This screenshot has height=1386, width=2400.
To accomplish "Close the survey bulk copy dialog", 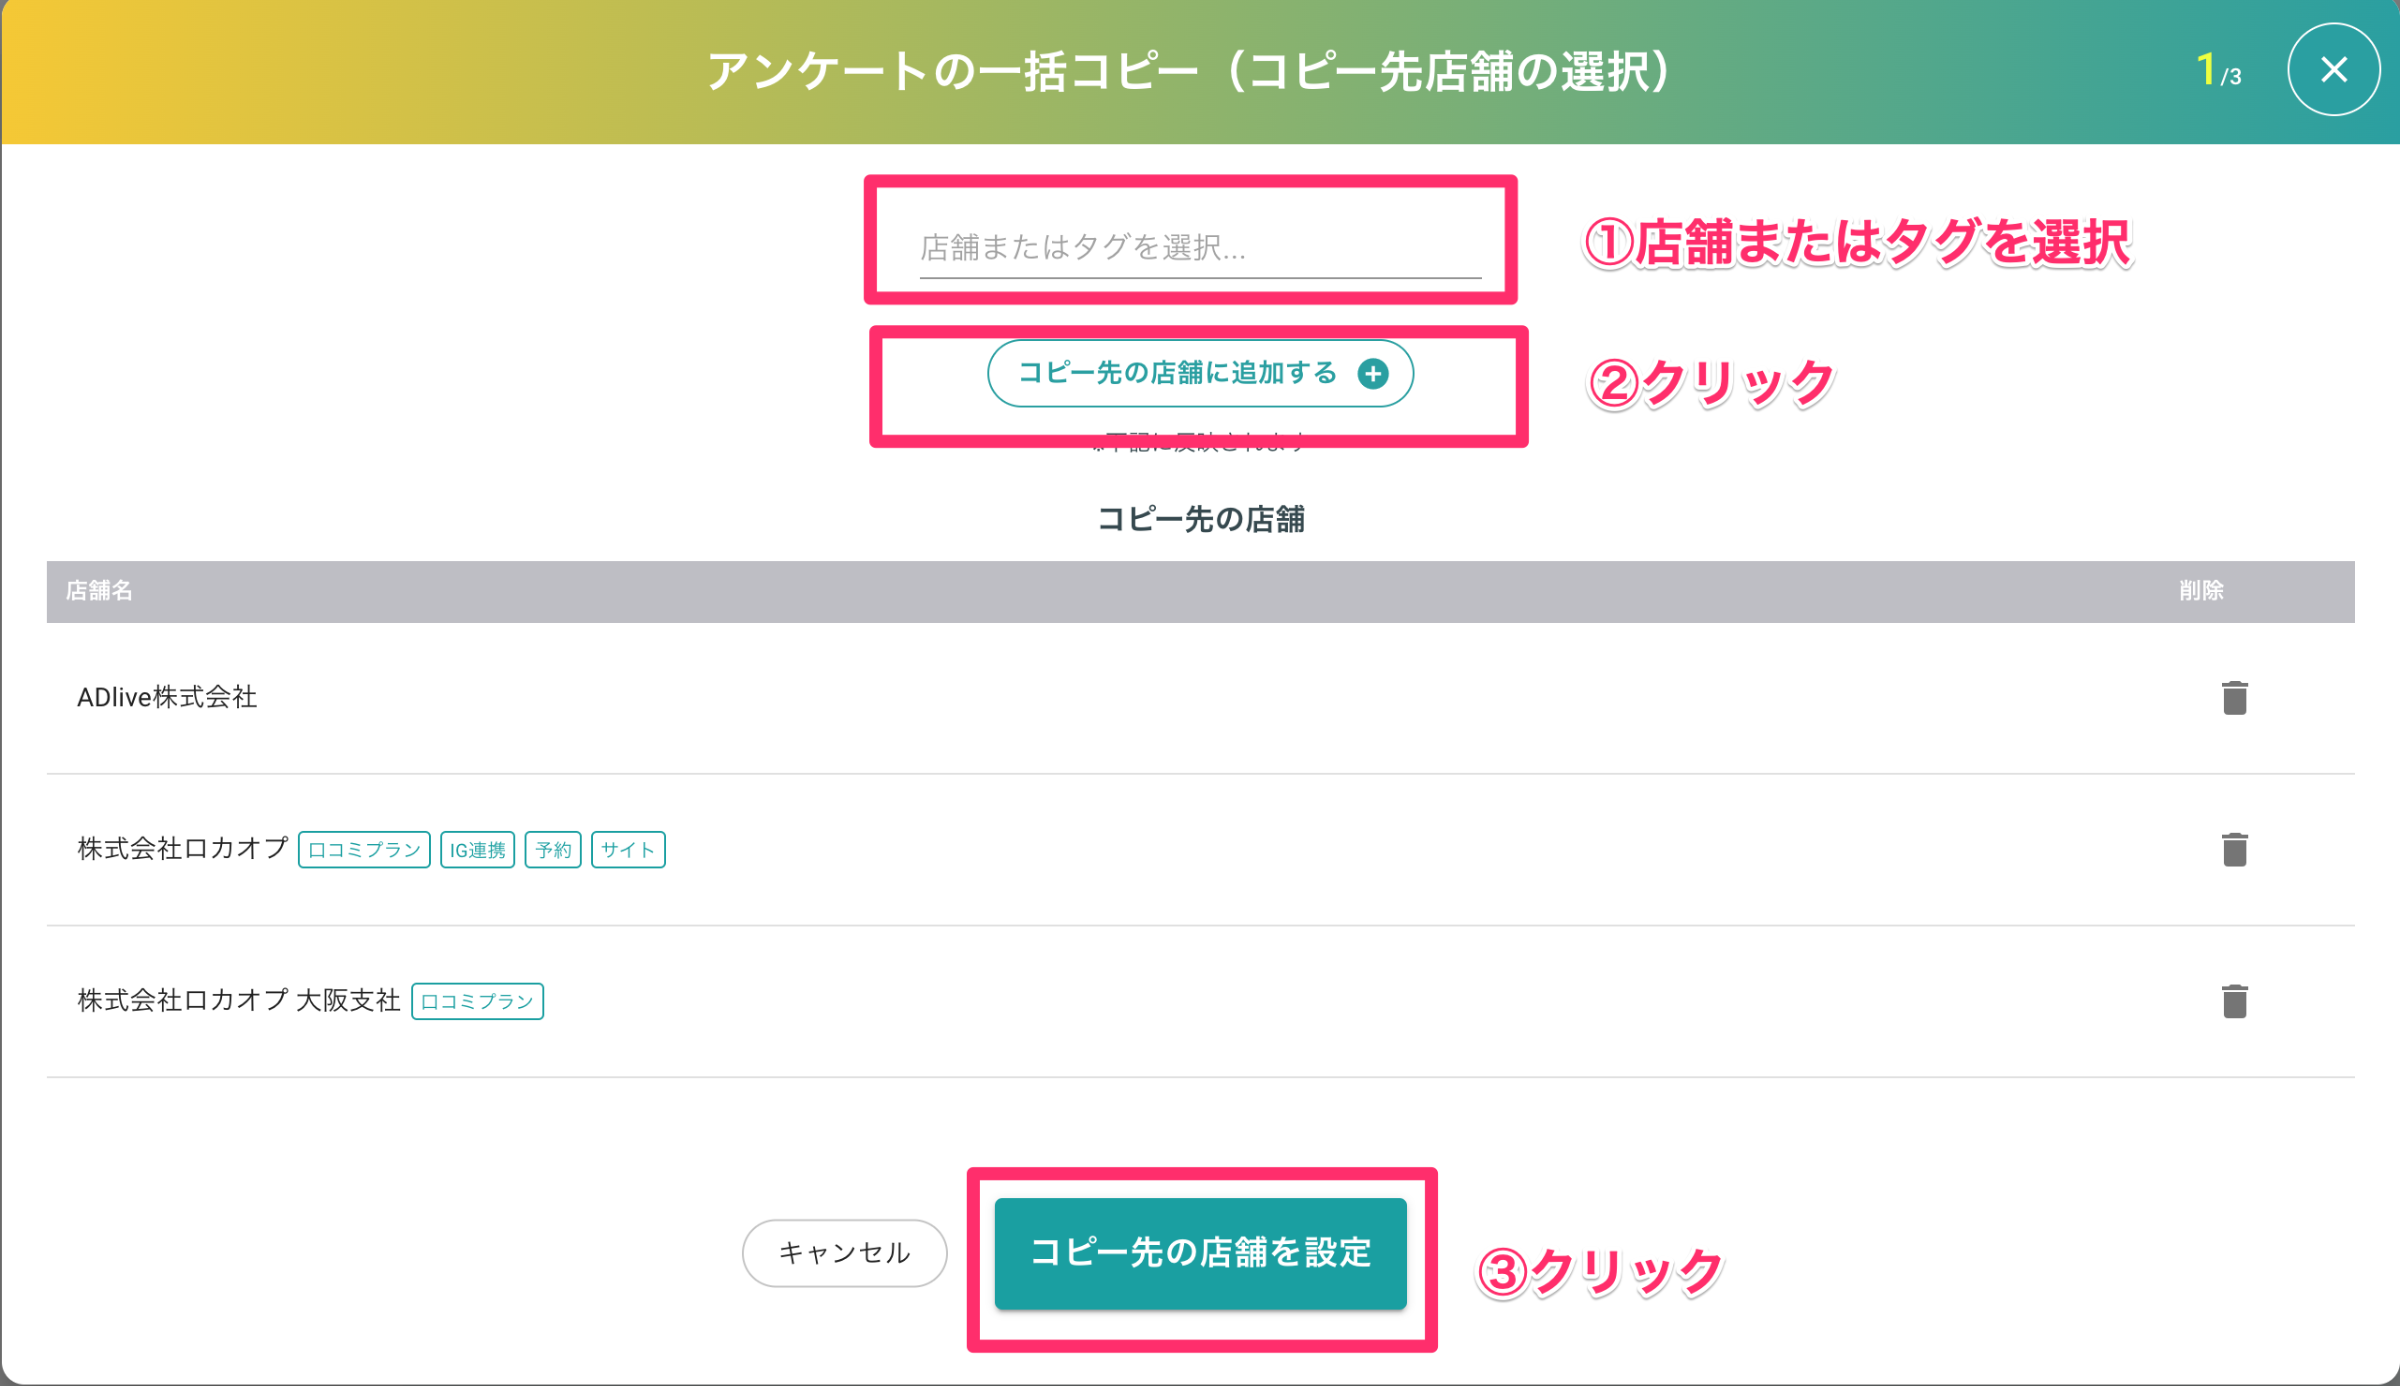I will tap(2333, 70).
